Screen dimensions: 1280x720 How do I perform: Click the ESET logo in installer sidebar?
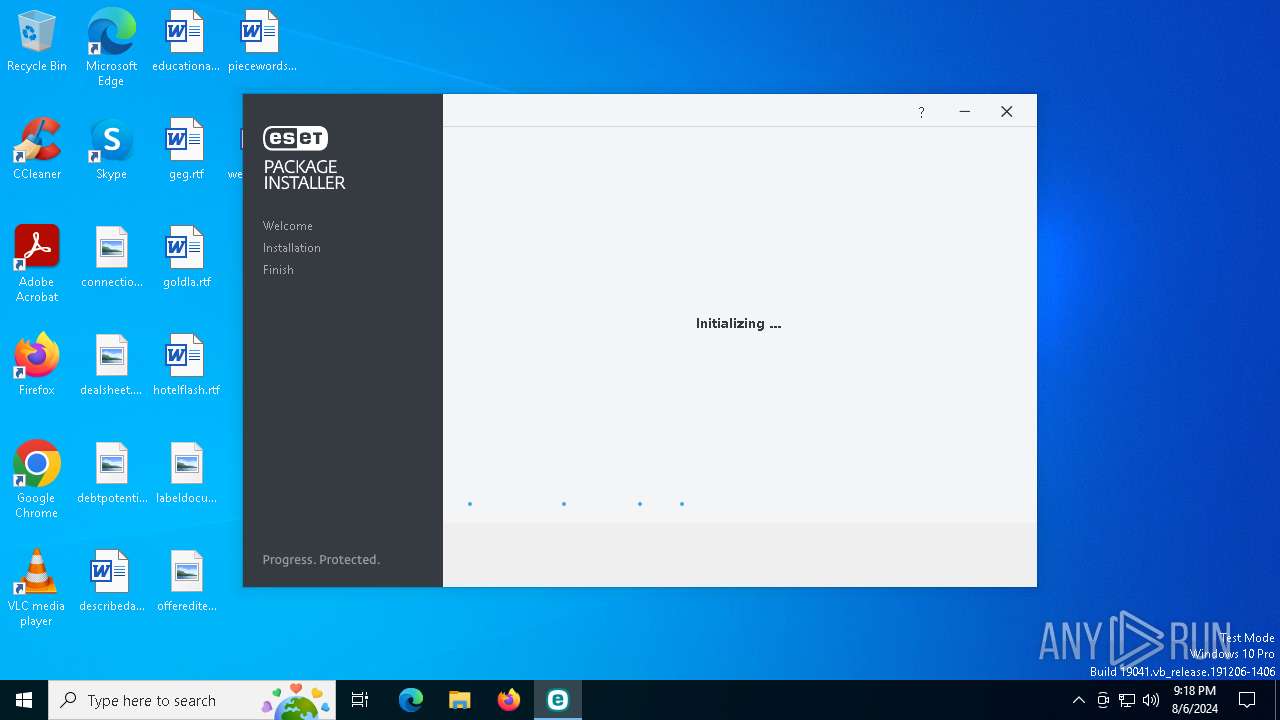(x=295, y=138)
